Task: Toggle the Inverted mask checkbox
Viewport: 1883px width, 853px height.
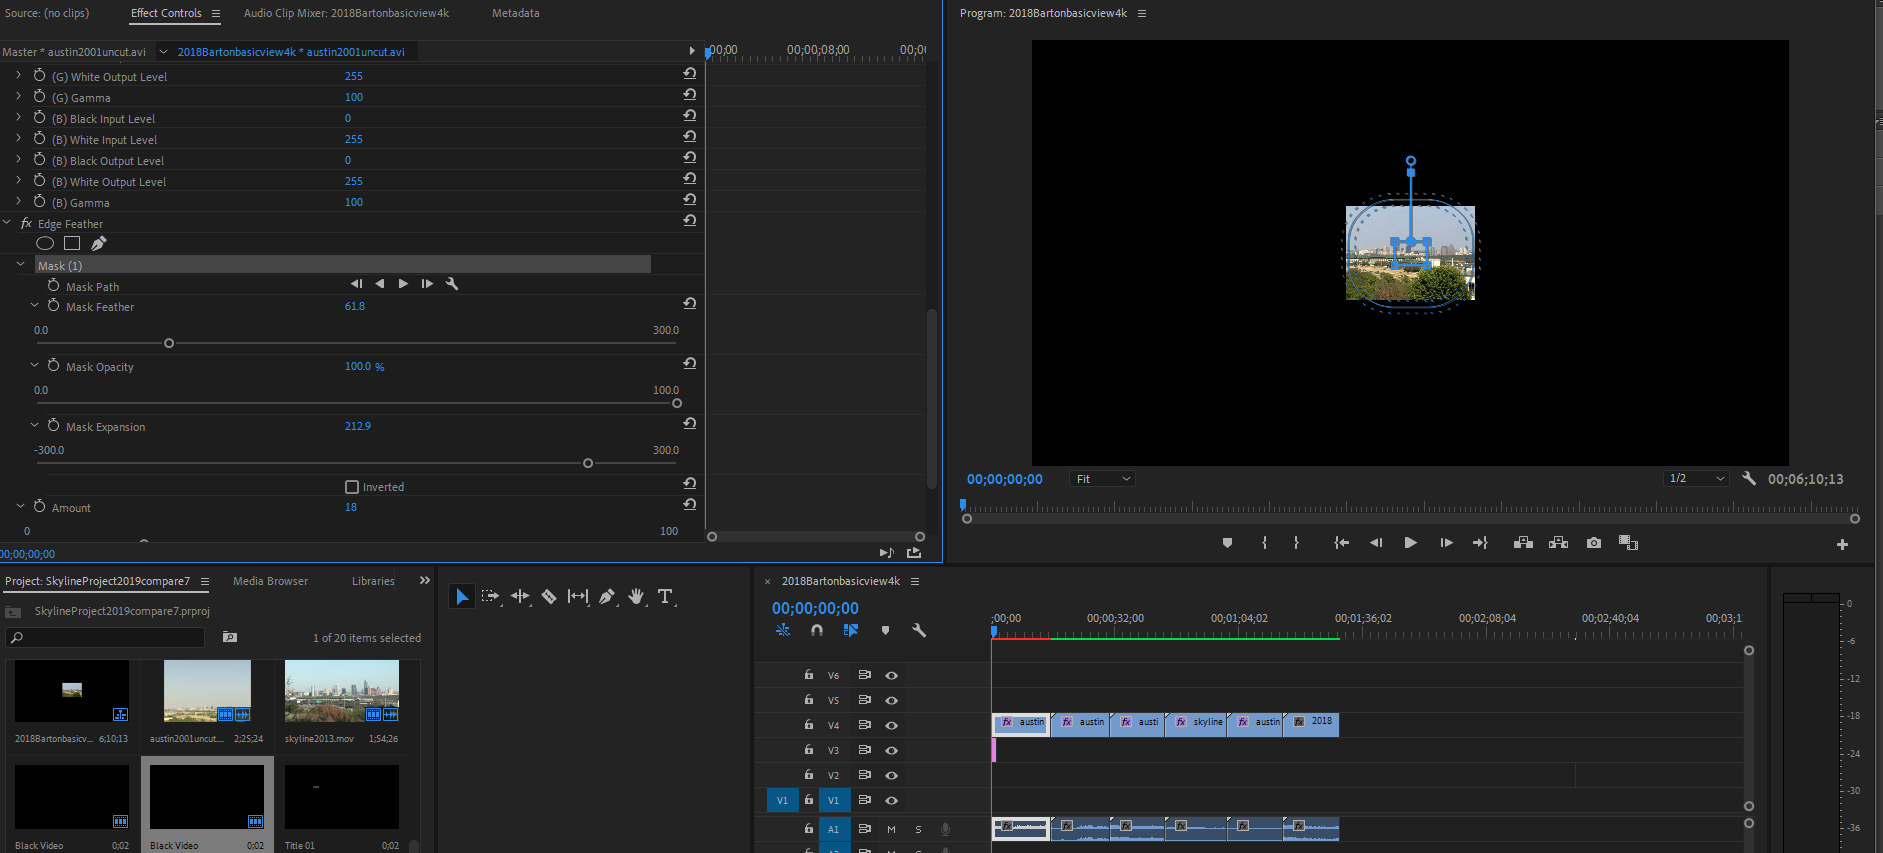Action: (352, 487)
